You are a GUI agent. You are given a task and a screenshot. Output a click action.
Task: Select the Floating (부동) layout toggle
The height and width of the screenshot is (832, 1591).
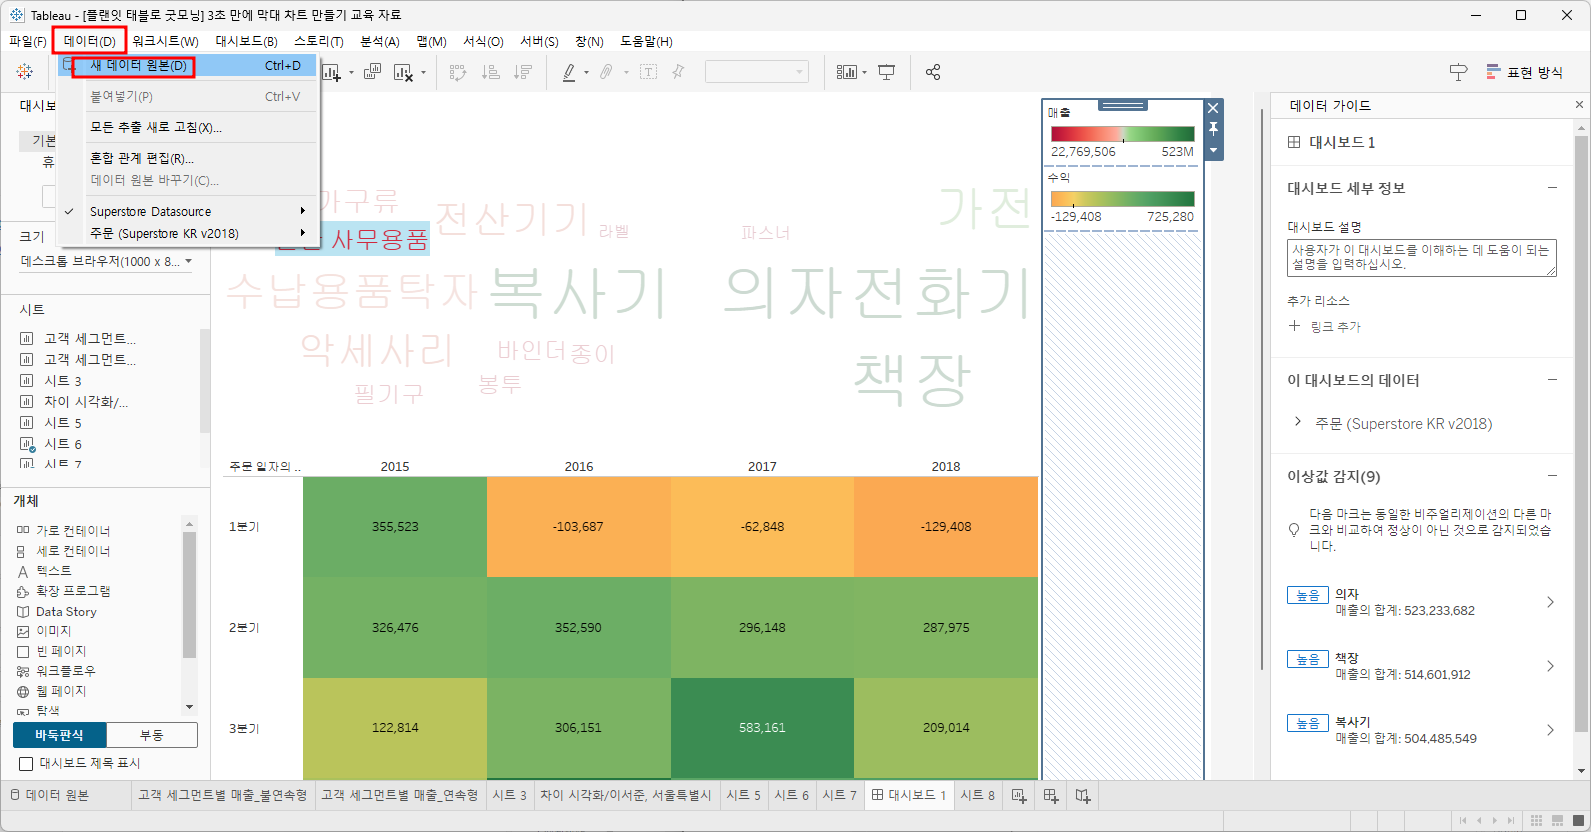tap(152, 735)
